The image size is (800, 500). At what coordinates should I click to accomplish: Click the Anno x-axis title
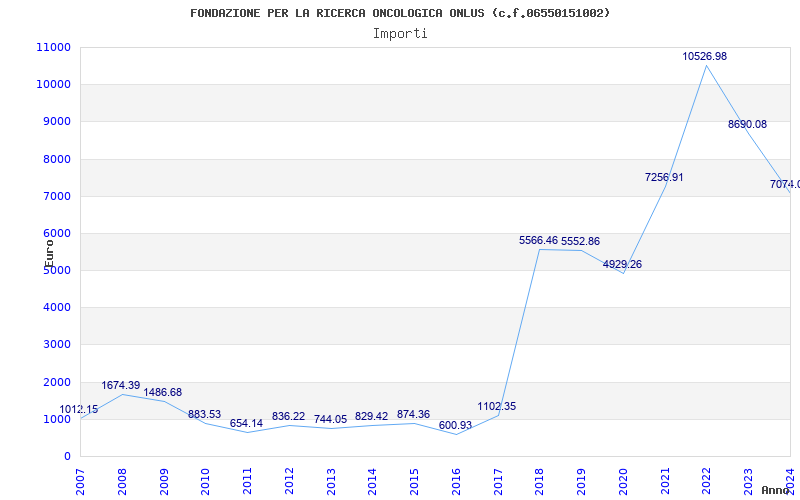(776, 490)
